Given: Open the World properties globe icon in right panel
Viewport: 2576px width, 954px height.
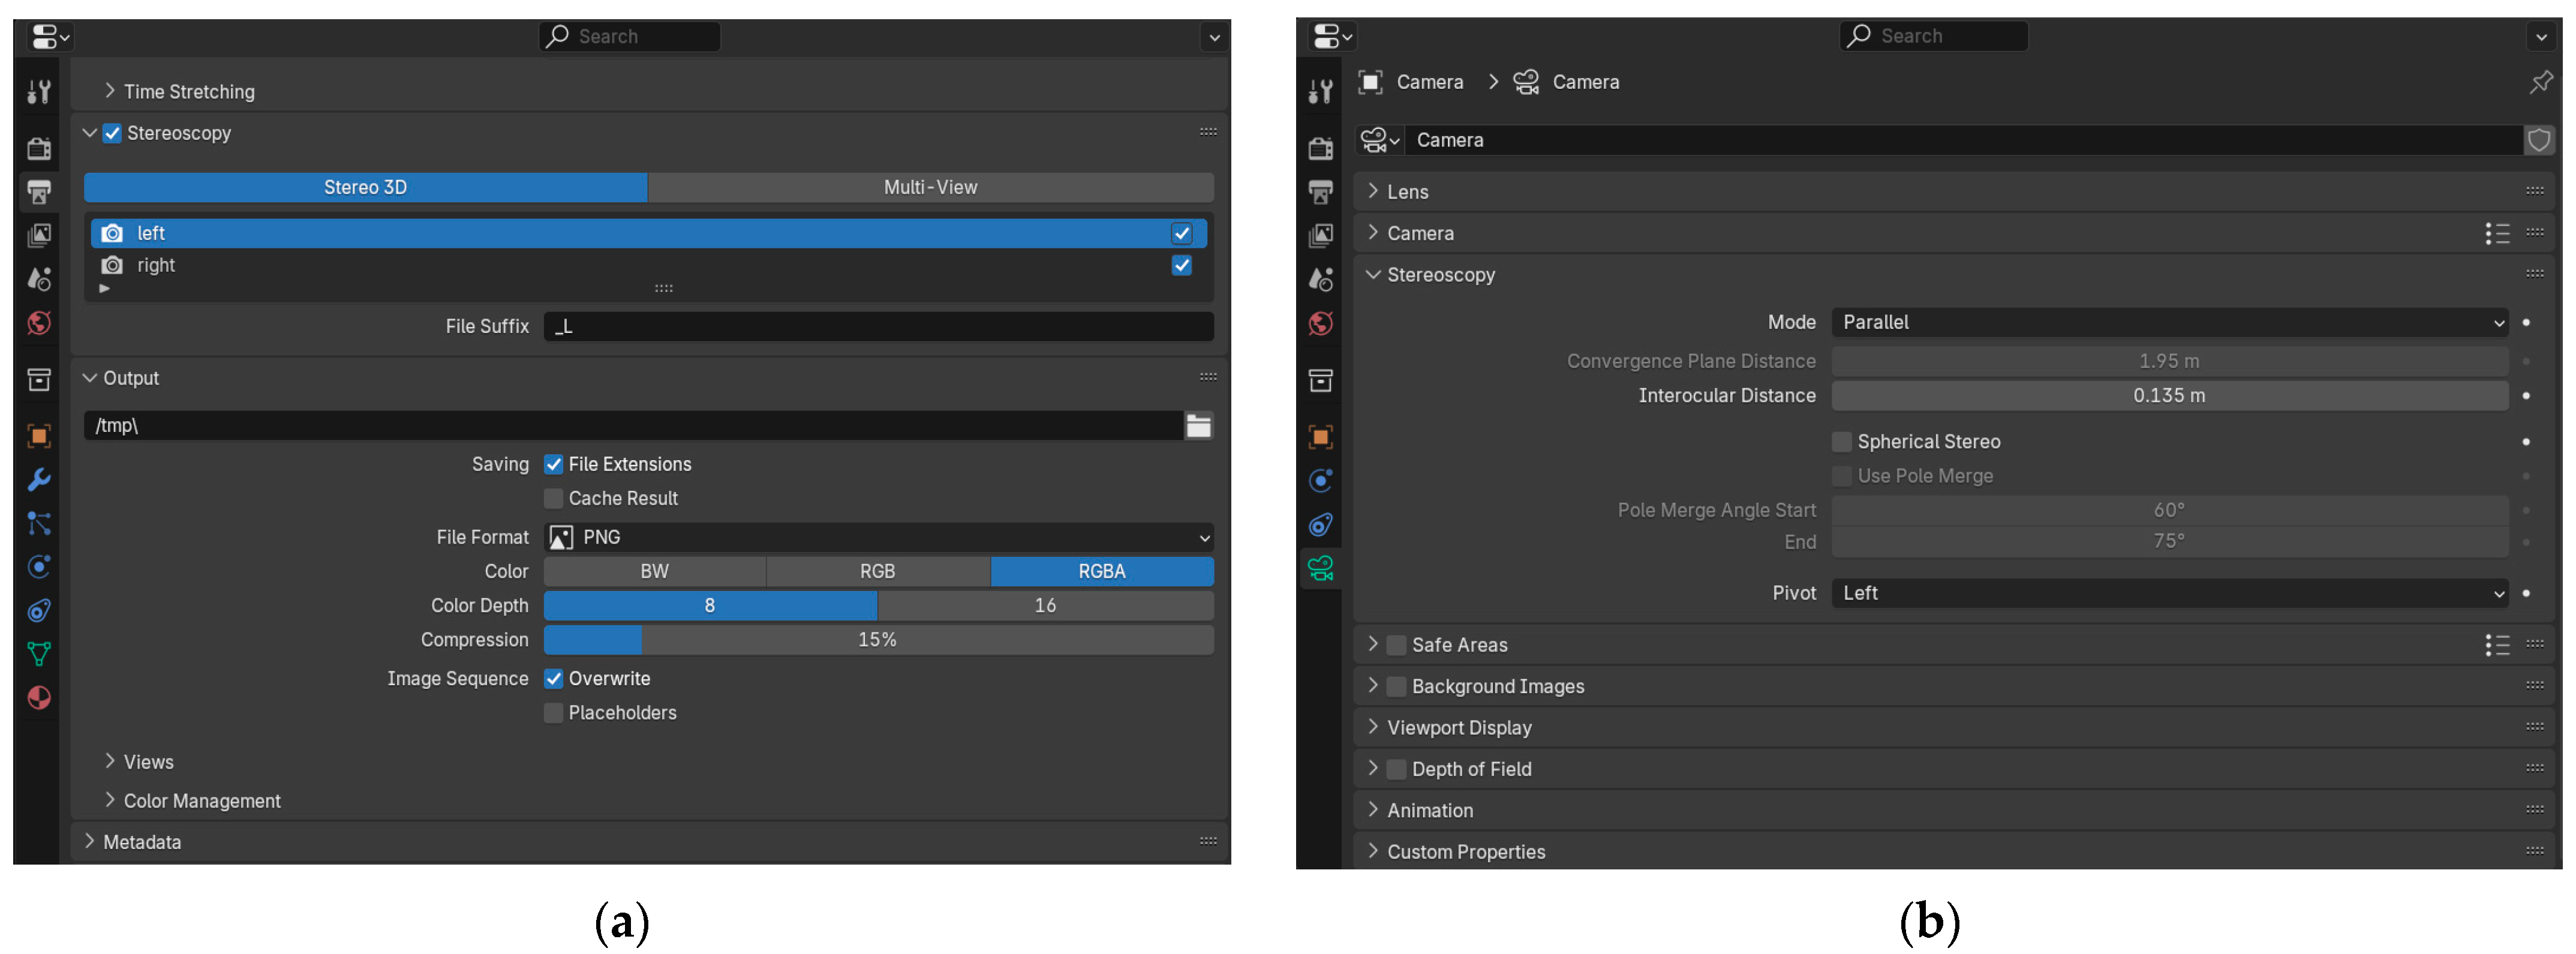Looking at the screenshot, I should (1320, 323).
